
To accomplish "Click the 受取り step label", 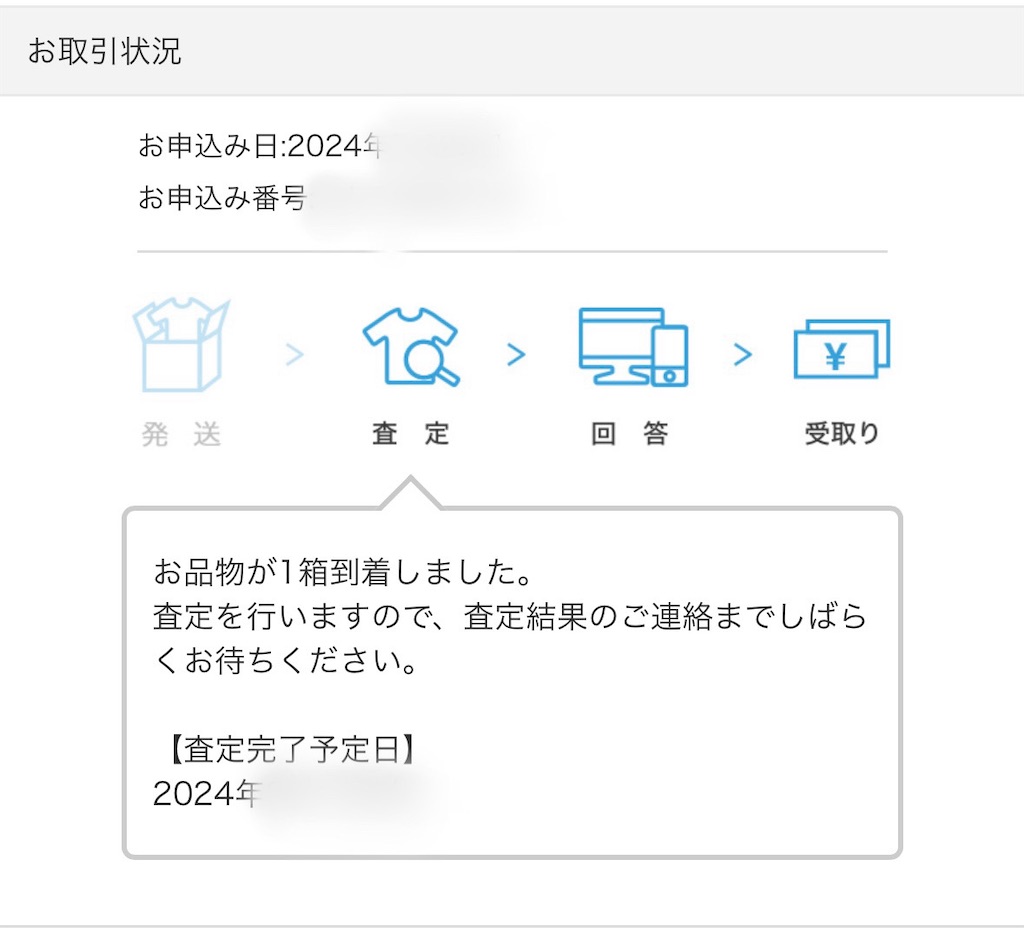I will (840, 434).
